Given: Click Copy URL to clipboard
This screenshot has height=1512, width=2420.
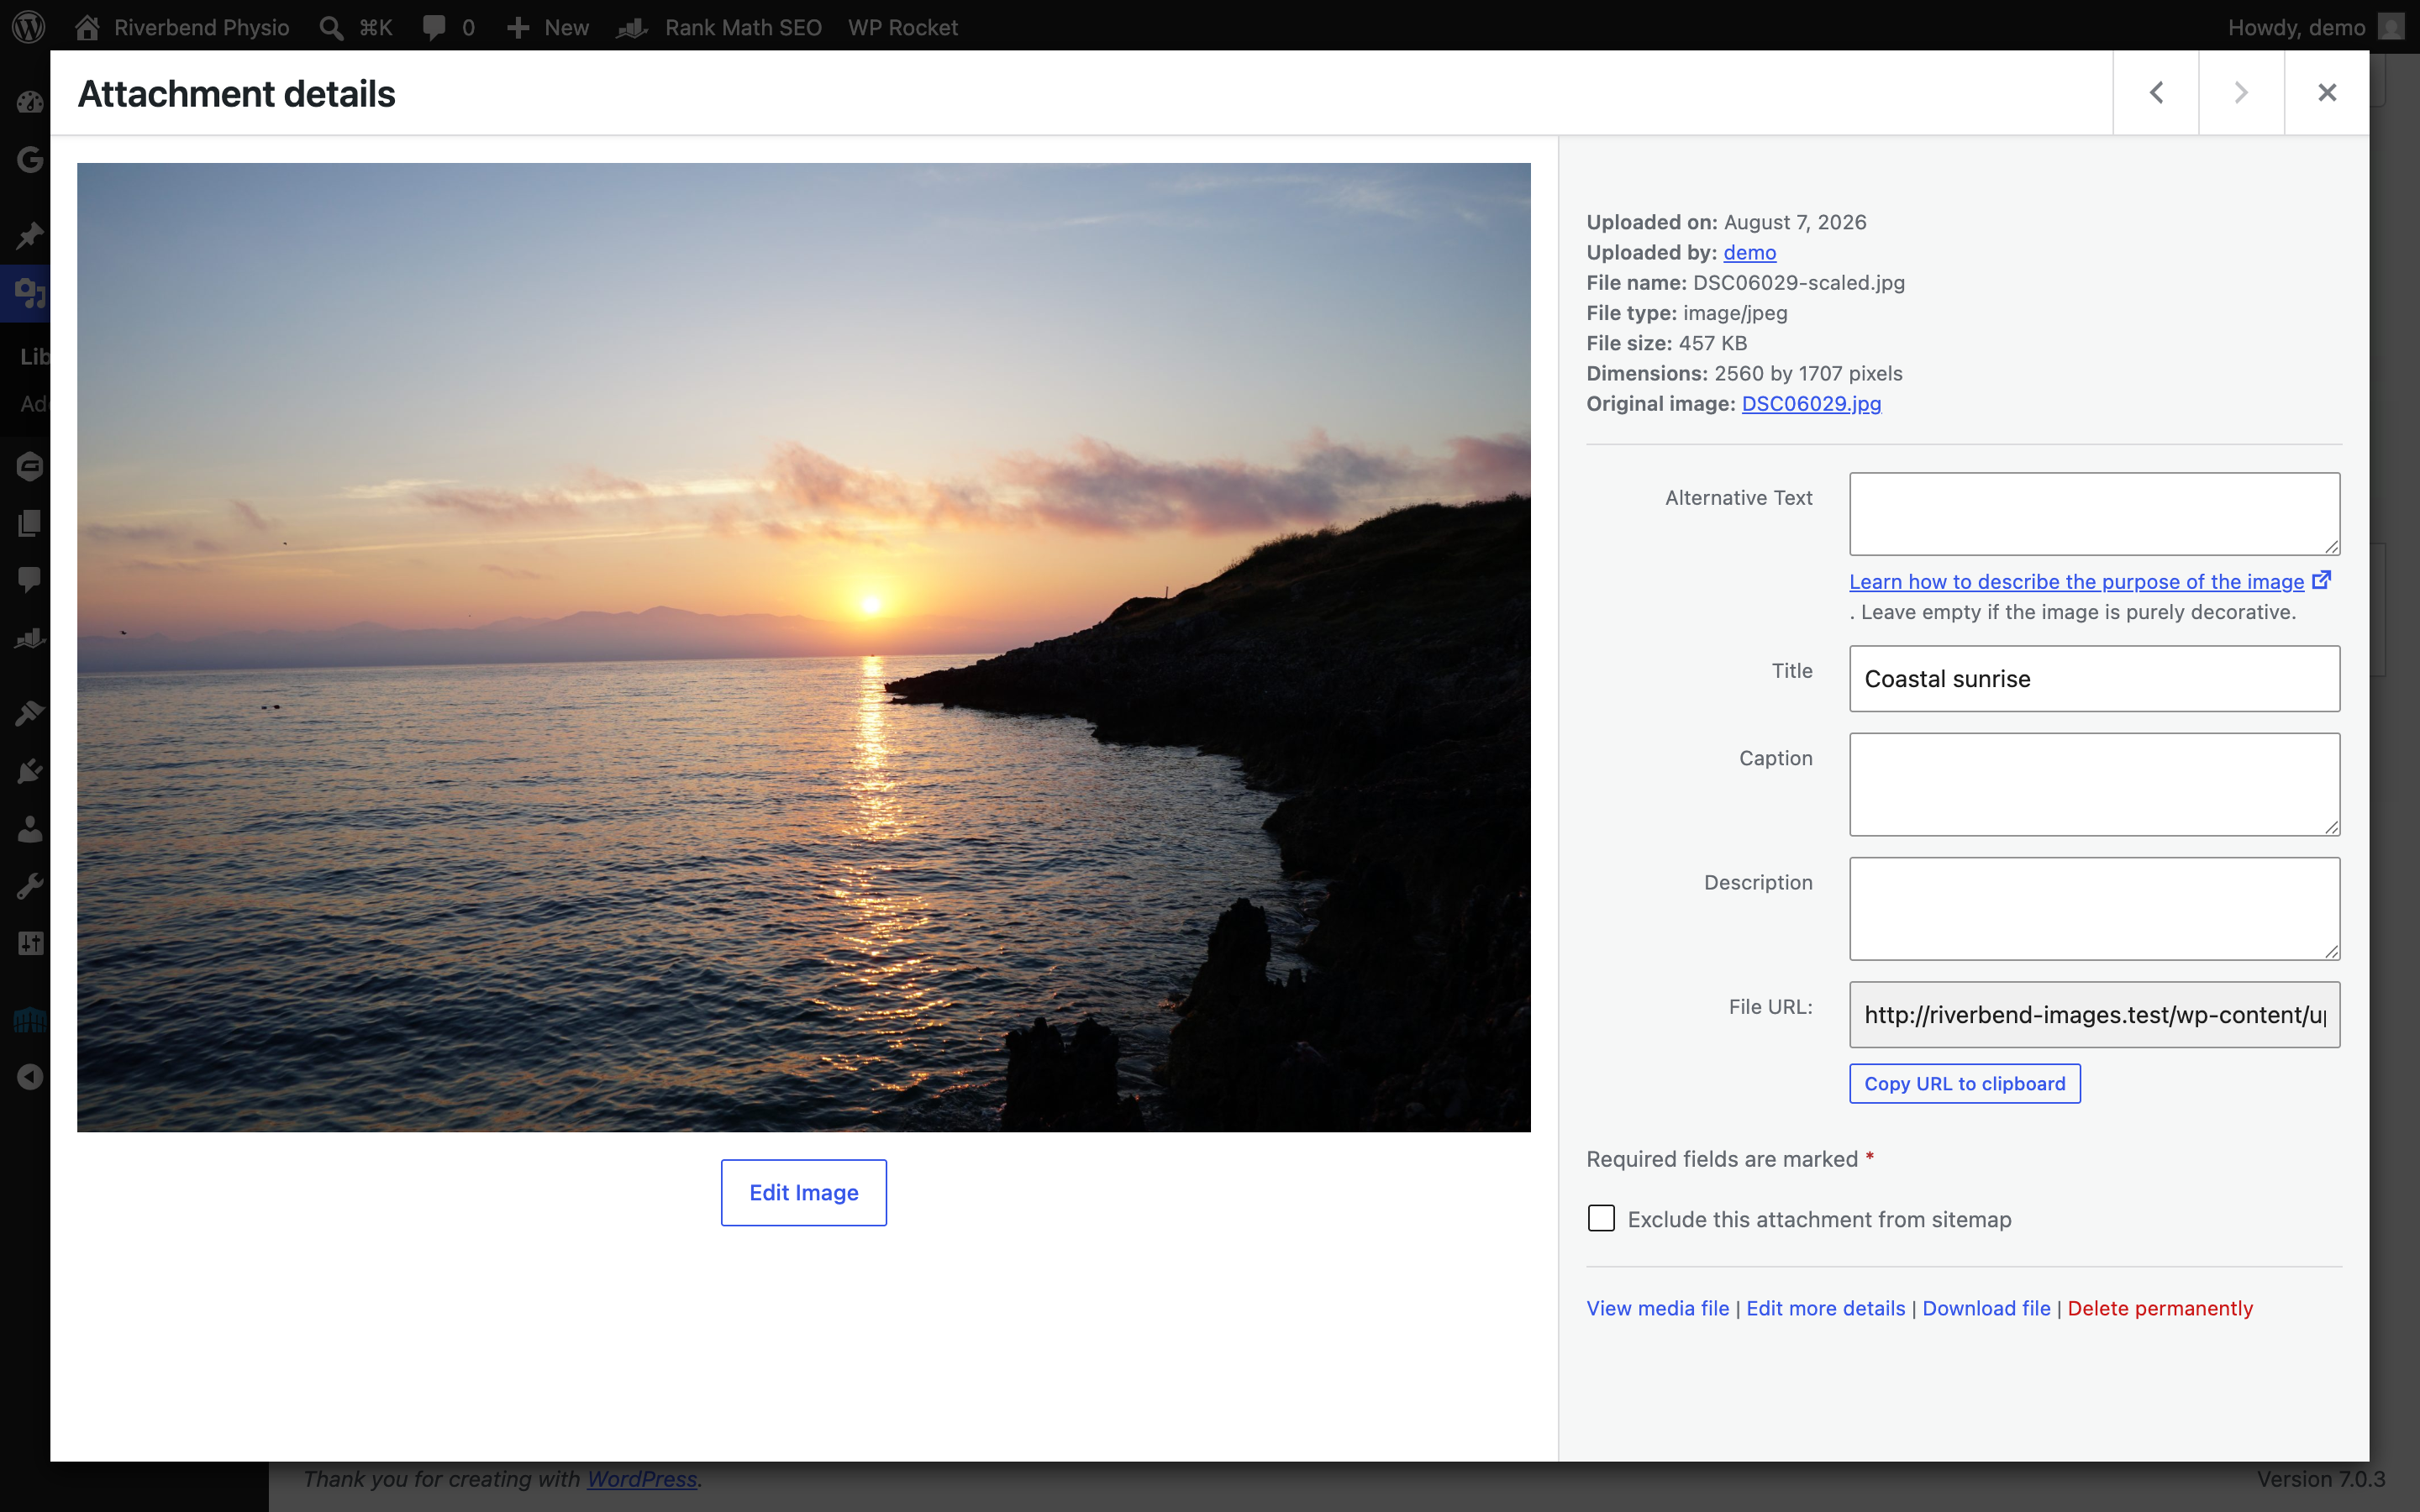Looking at the screenshot, I should point(1965,1084).
